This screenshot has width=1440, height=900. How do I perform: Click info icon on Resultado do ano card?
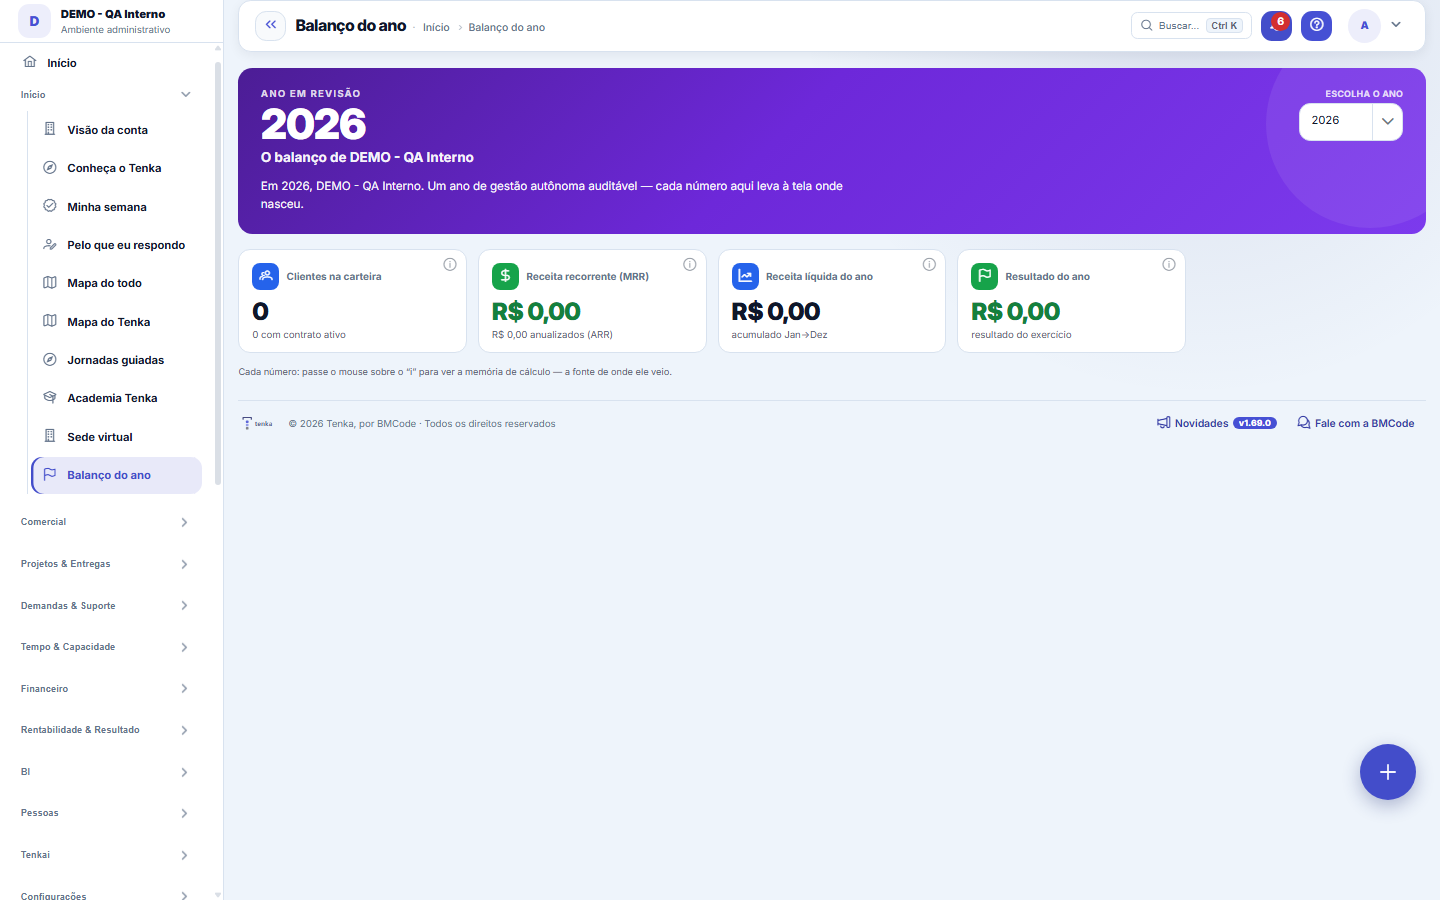1169,264
